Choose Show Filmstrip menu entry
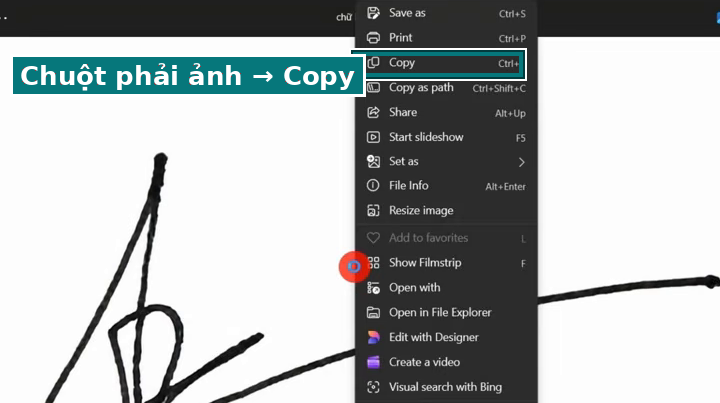Viewport: 720px width, 403px height. point(446,263)
